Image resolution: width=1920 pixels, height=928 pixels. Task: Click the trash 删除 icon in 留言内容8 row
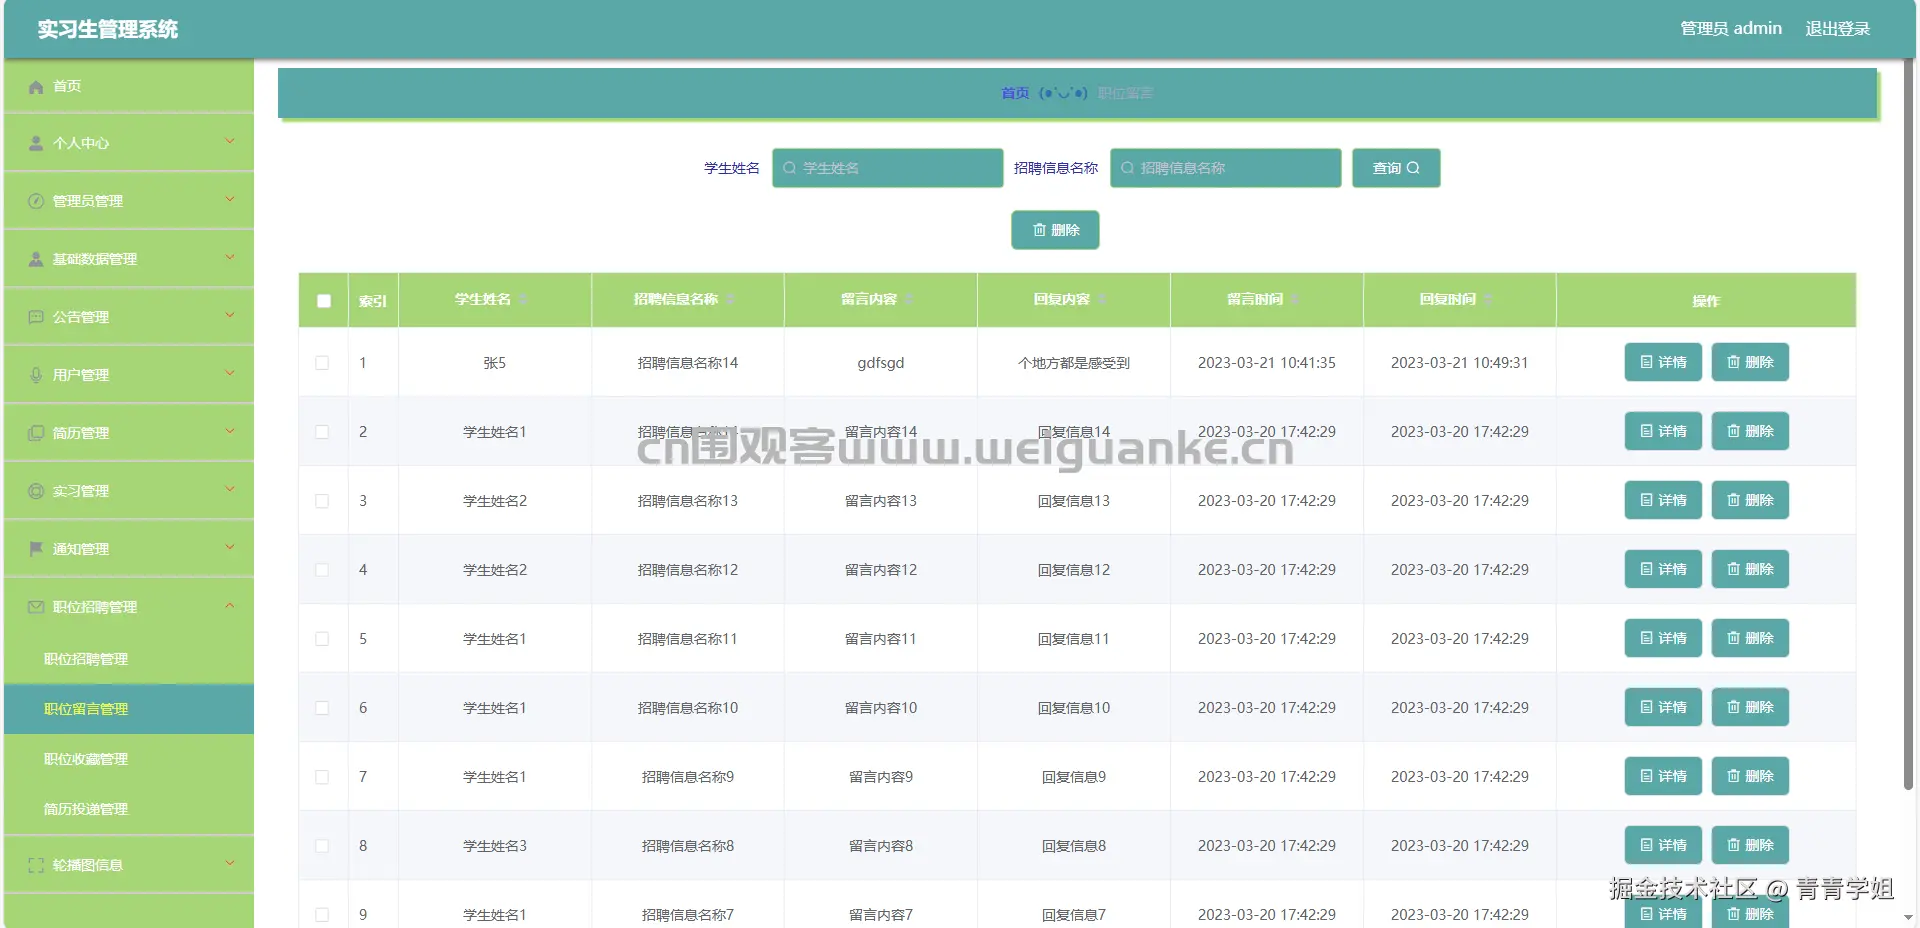[x=1733, y=845]
